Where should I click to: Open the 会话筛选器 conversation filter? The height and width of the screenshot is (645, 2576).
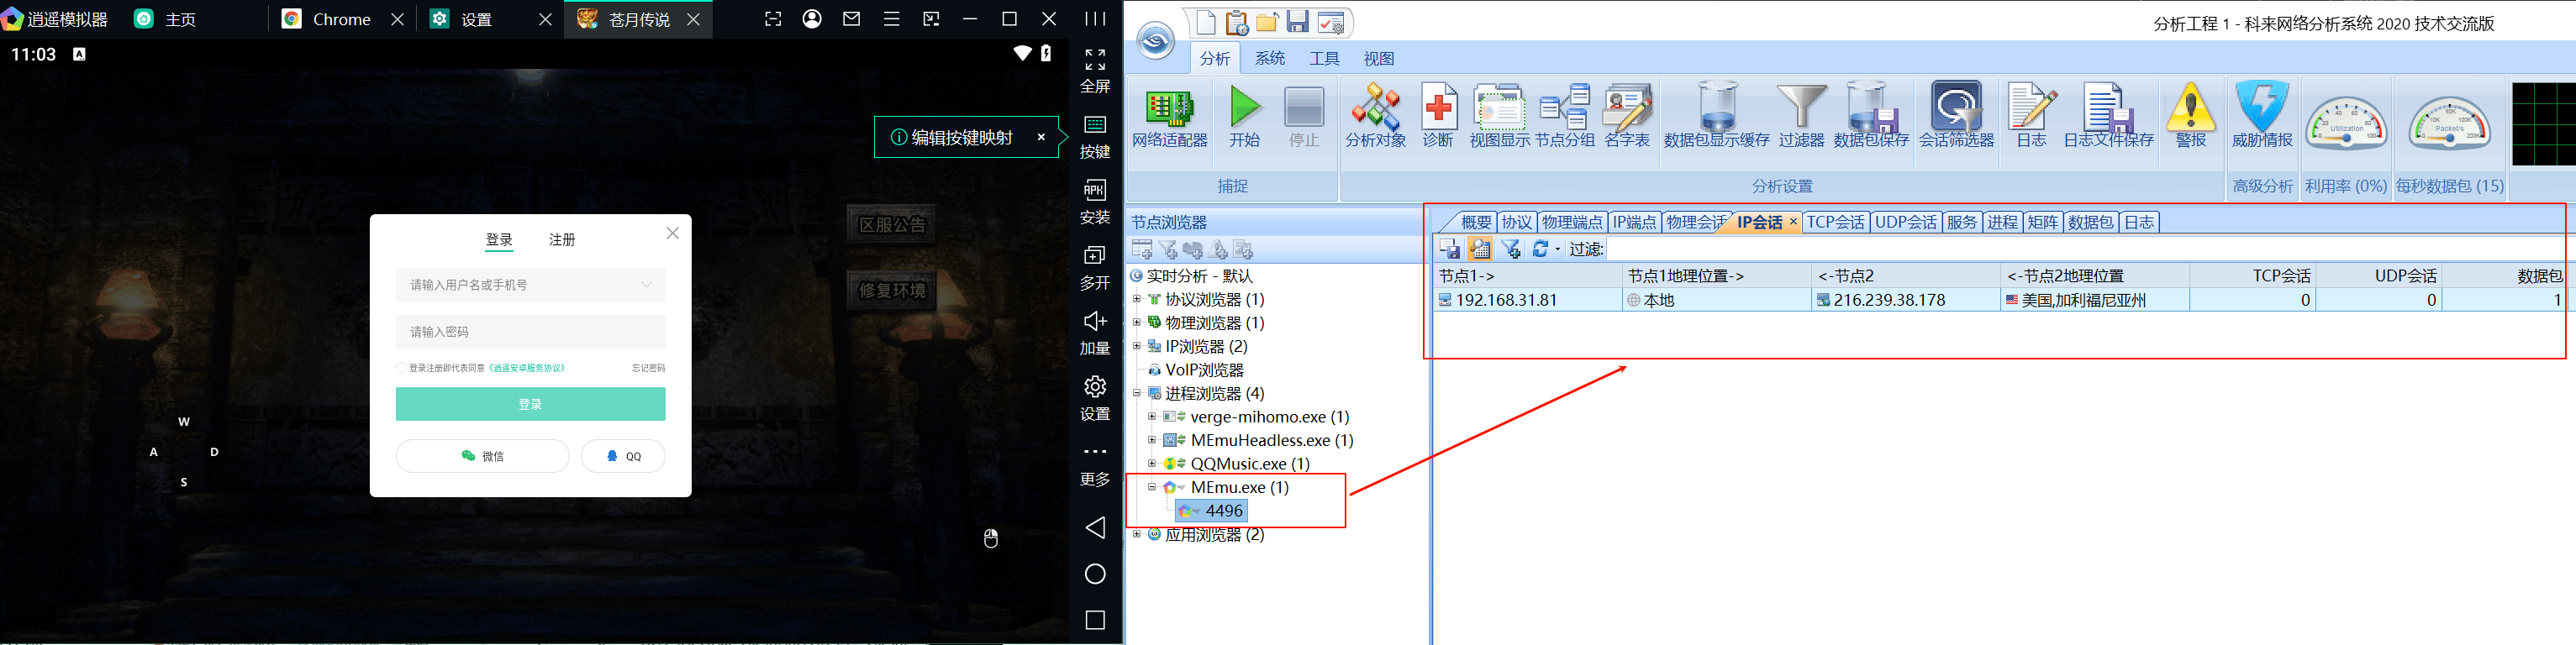click(x=1956, y=116)
